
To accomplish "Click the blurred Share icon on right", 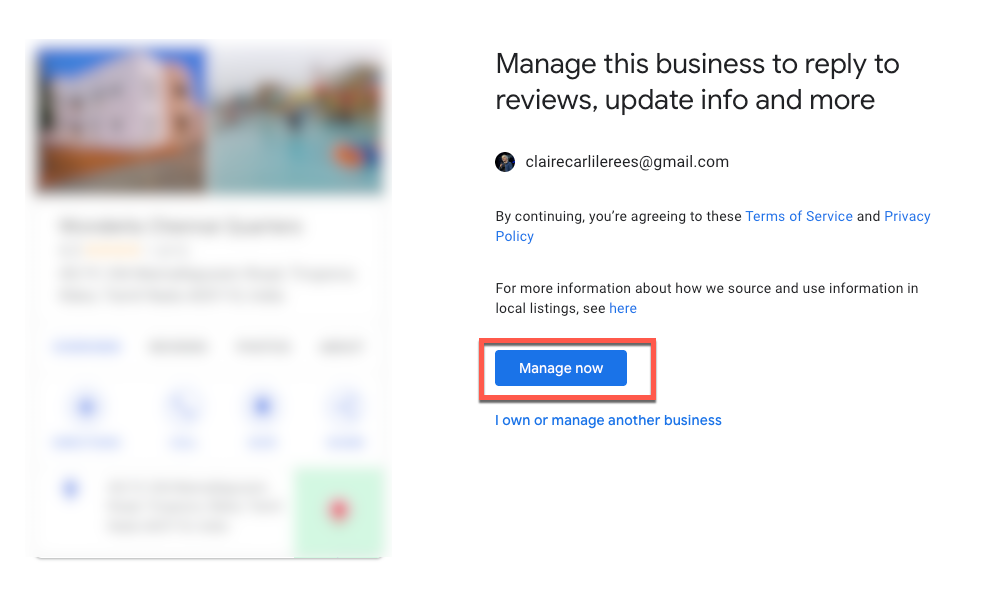I will pyautogui.click(x=345, y=407).
